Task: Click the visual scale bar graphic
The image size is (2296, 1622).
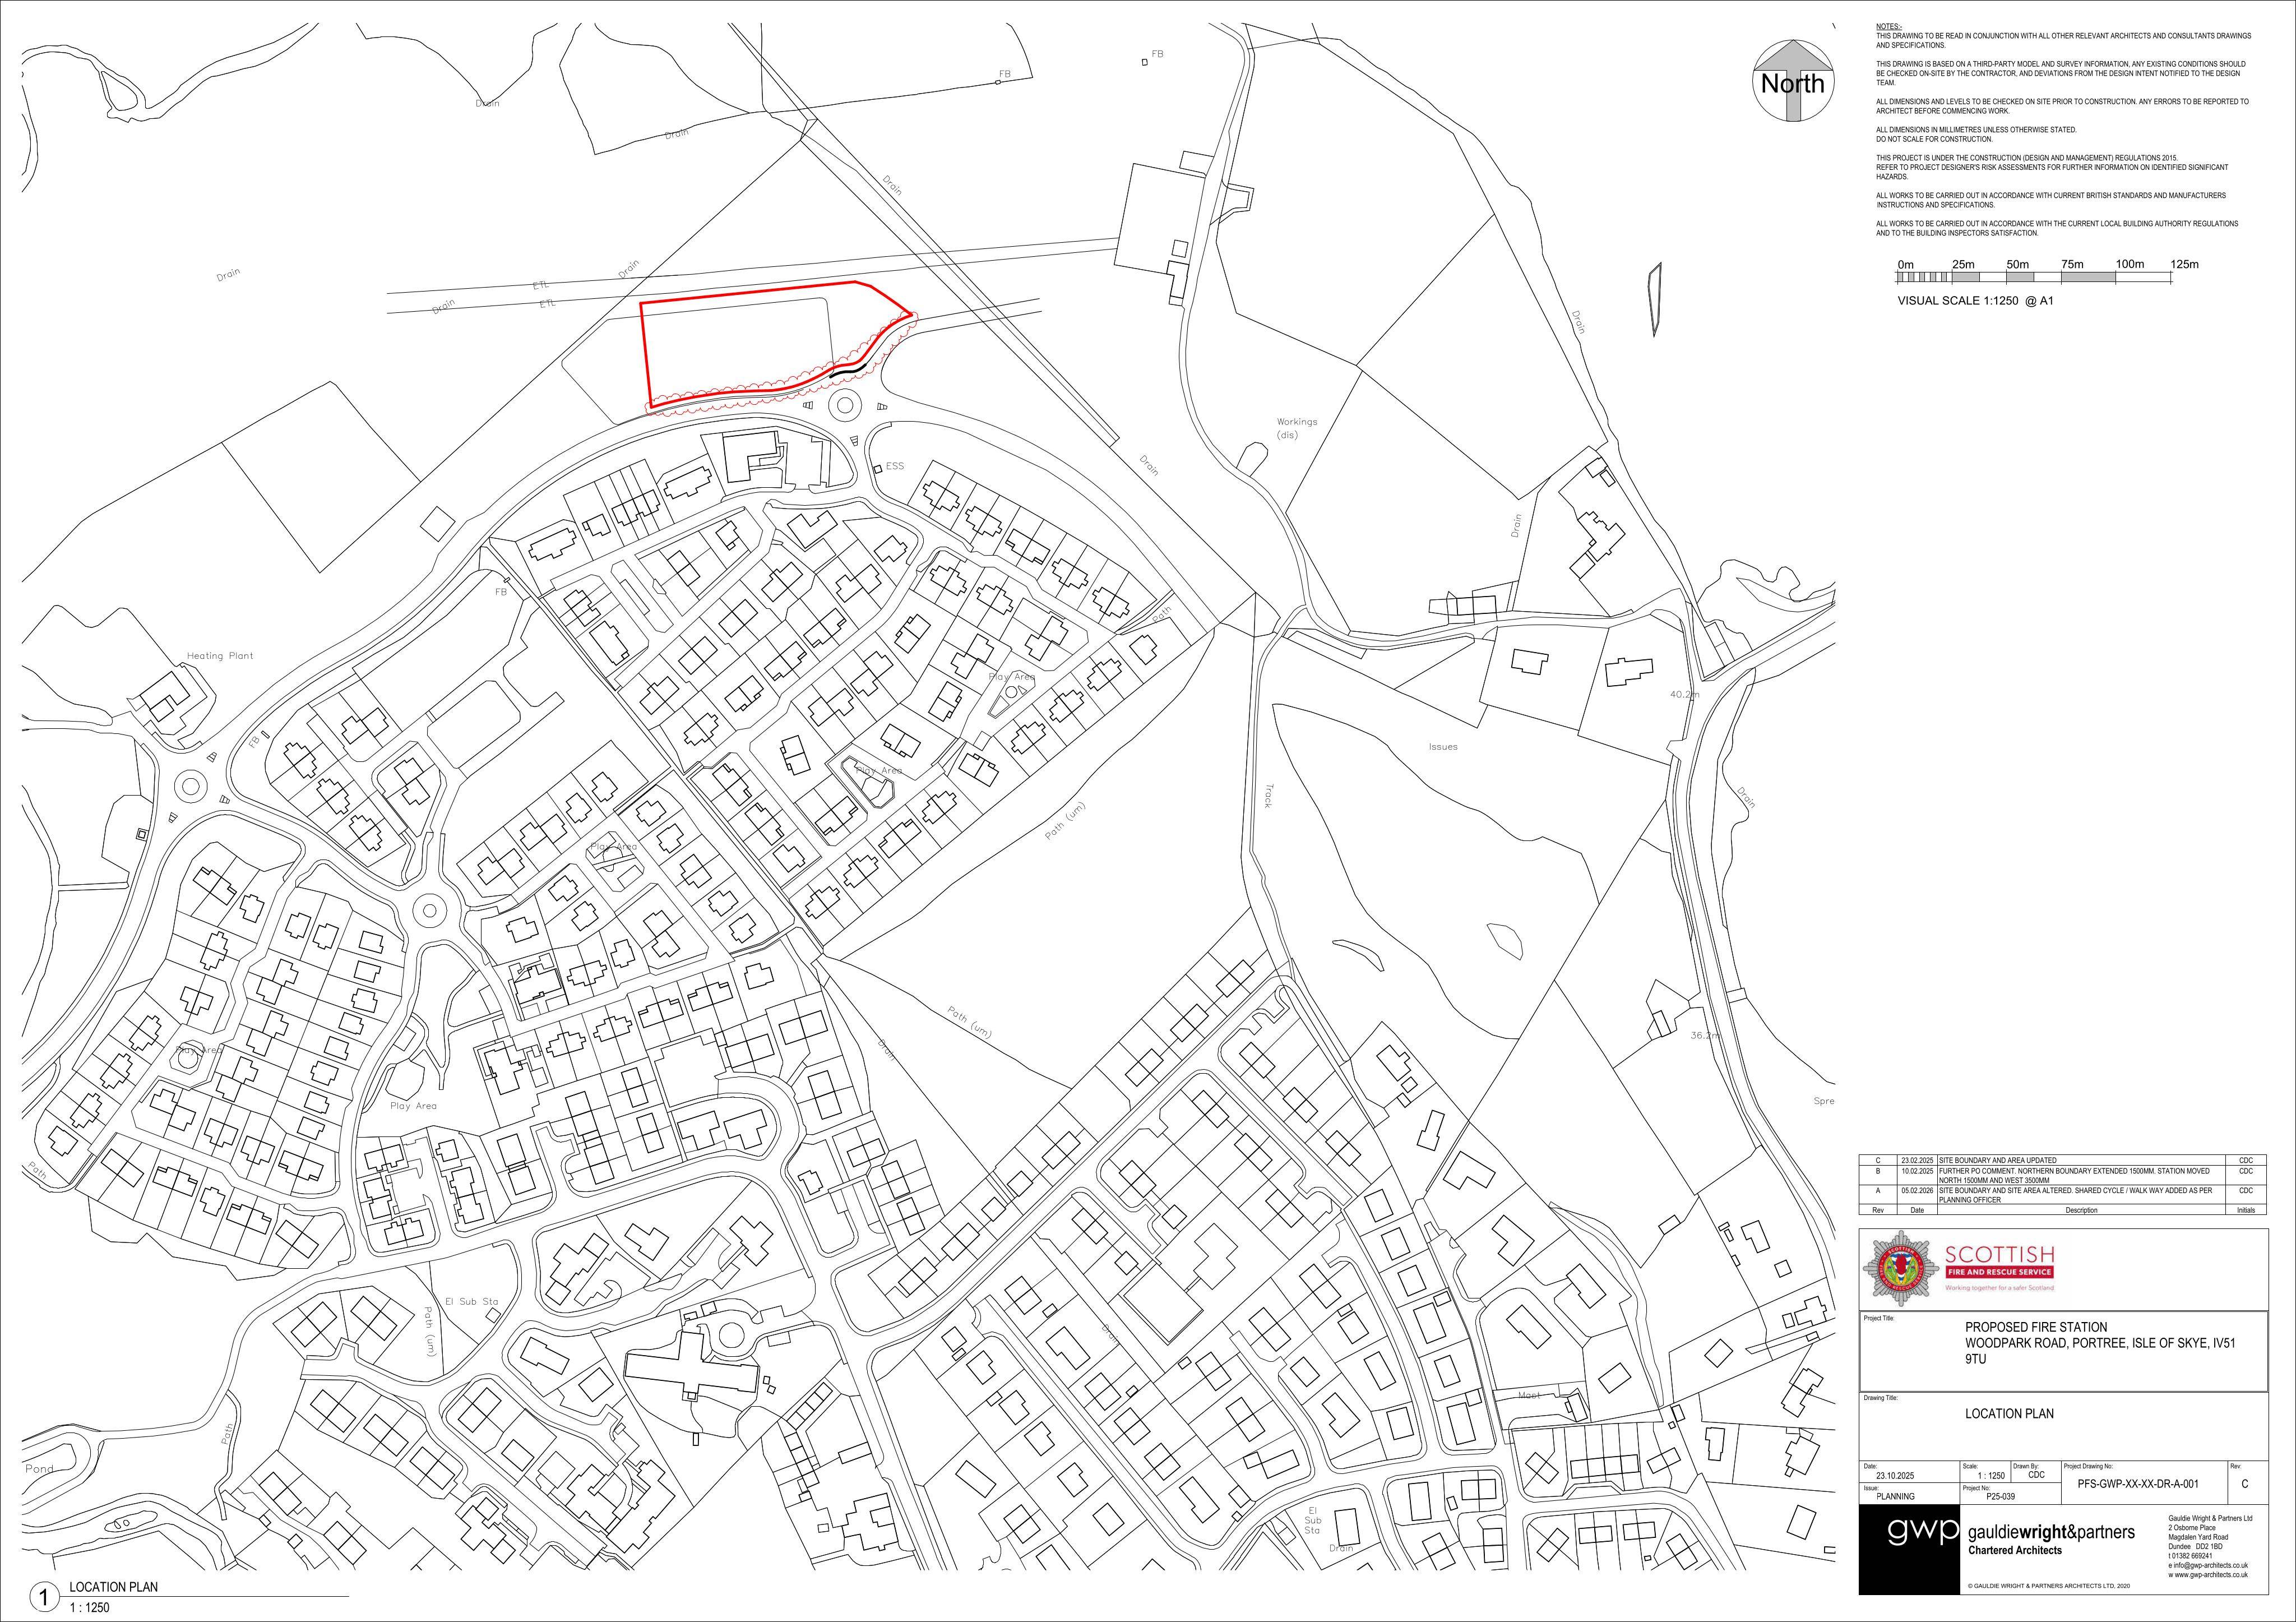Action: [x=2033, y=278]
